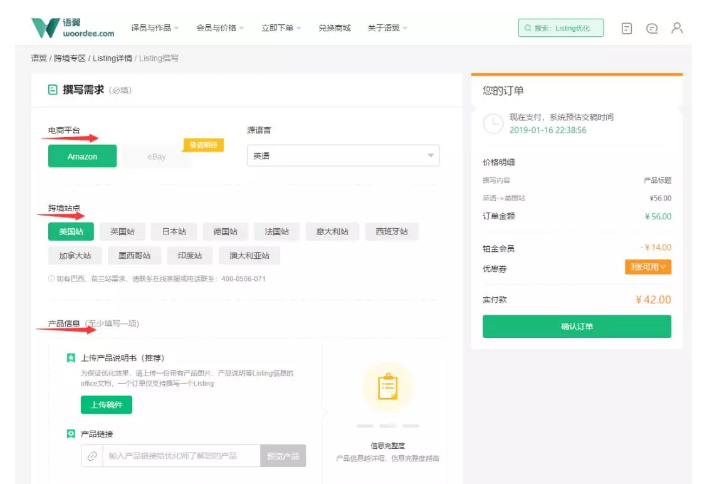
Task: Click the estimated delivery time 2019-01-16 22:38:56
Action: point(548,130)
